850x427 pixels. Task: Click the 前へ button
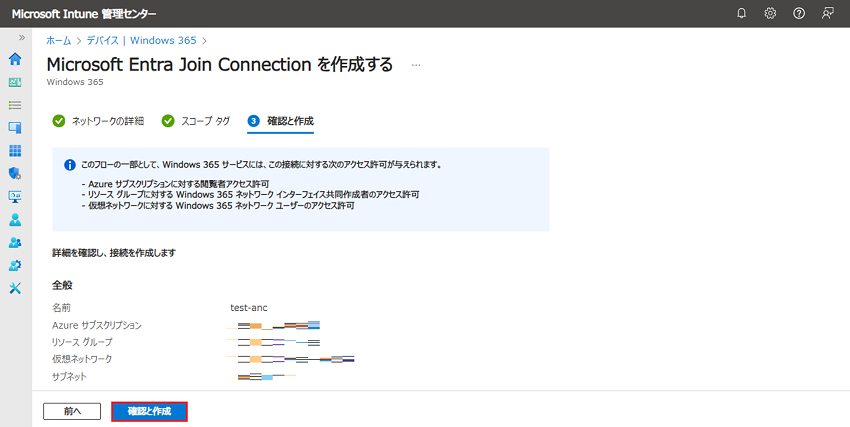[x=72, y=411]
